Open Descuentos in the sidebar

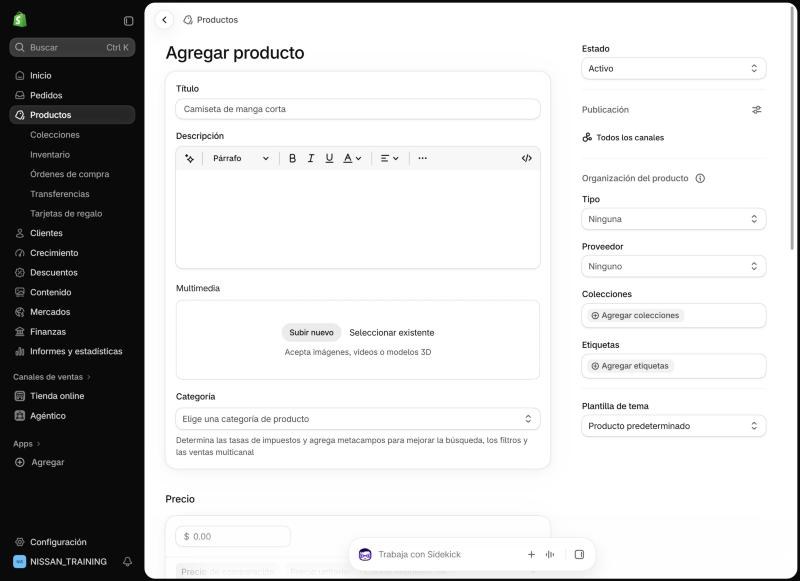[x=72, y=272]
